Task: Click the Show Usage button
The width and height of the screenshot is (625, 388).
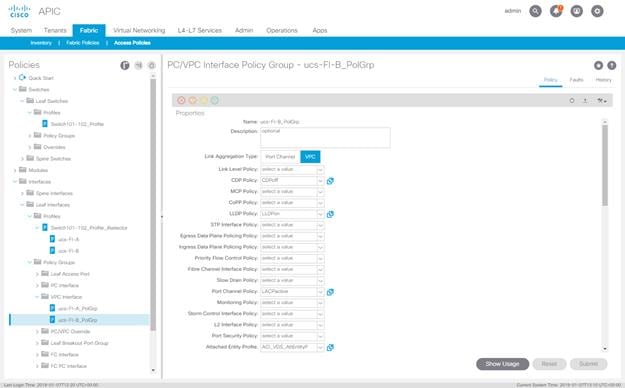Action: [x=503, y=364]
